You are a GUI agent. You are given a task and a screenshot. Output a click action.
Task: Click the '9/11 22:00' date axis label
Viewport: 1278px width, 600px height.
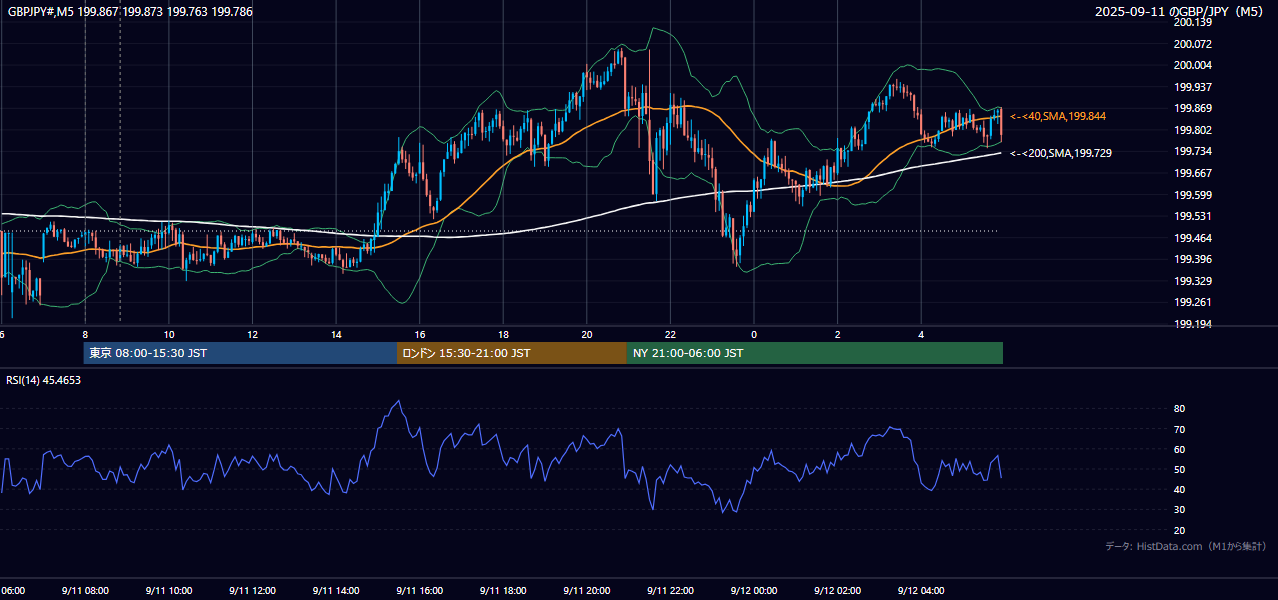[x=670, y=591]
